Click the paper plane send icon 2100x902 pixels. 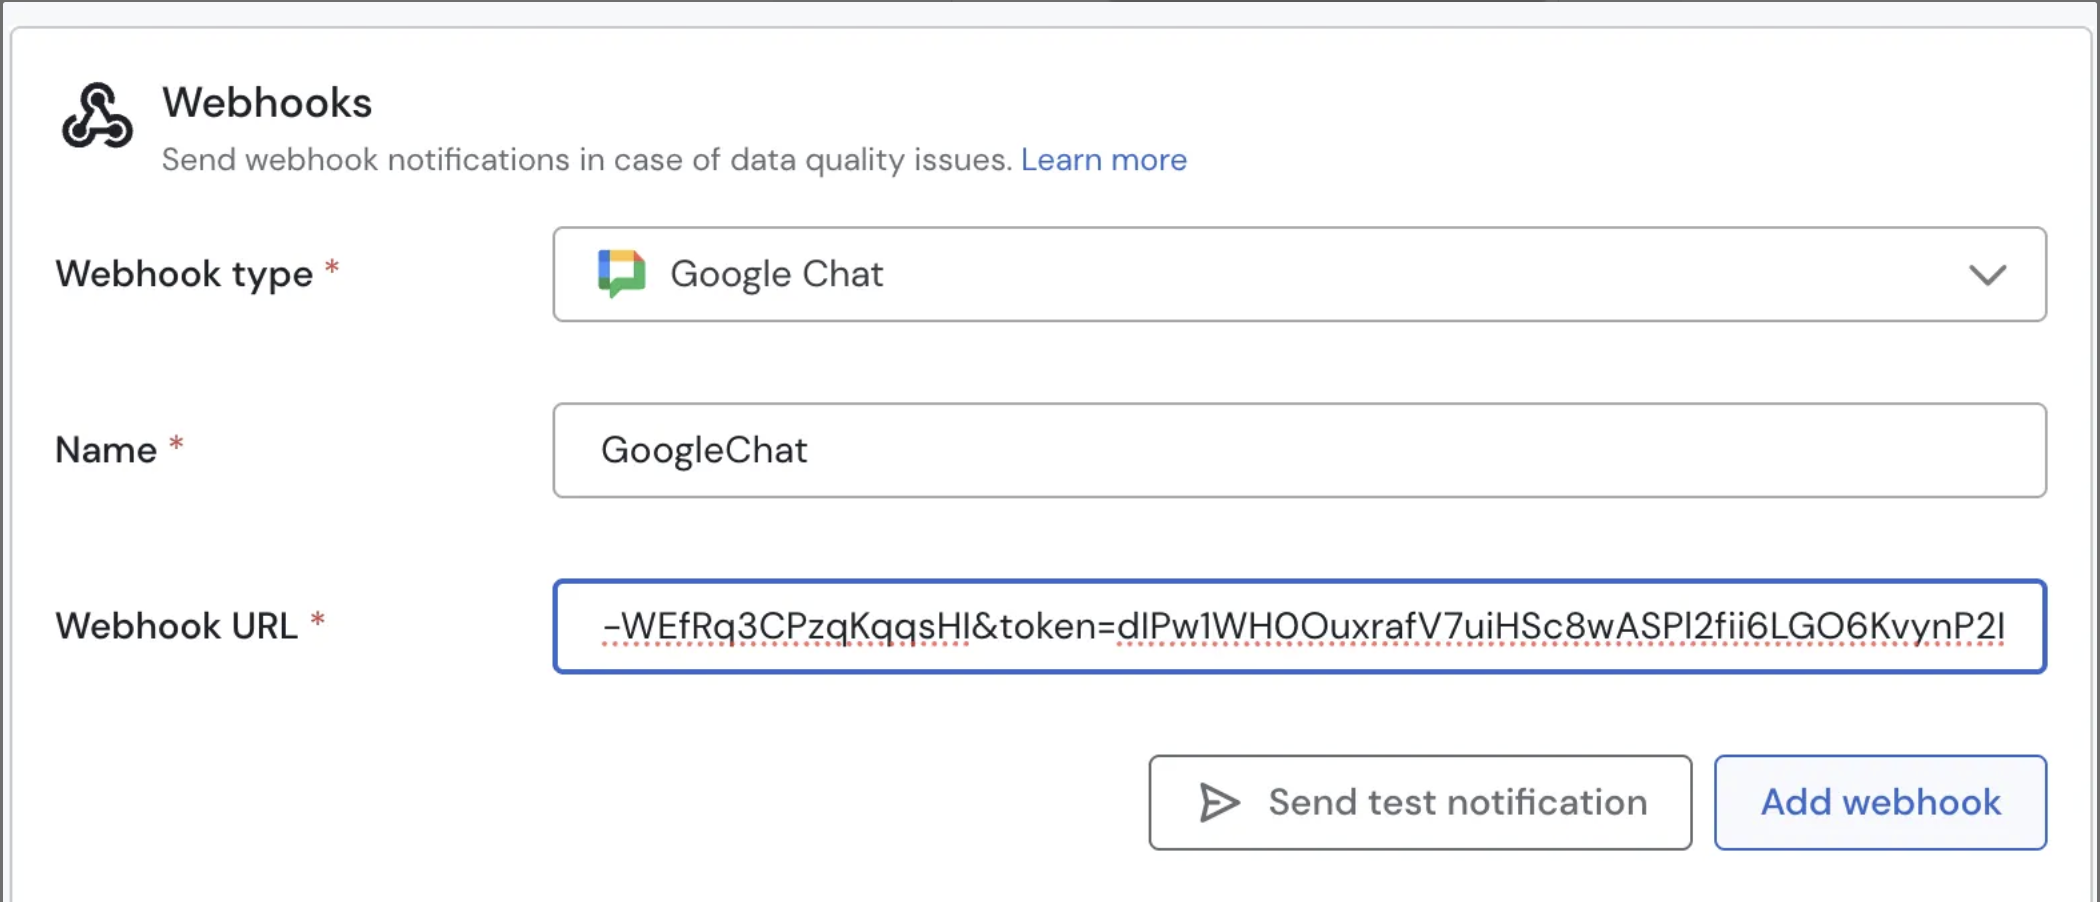click(x=1219, y=802)
